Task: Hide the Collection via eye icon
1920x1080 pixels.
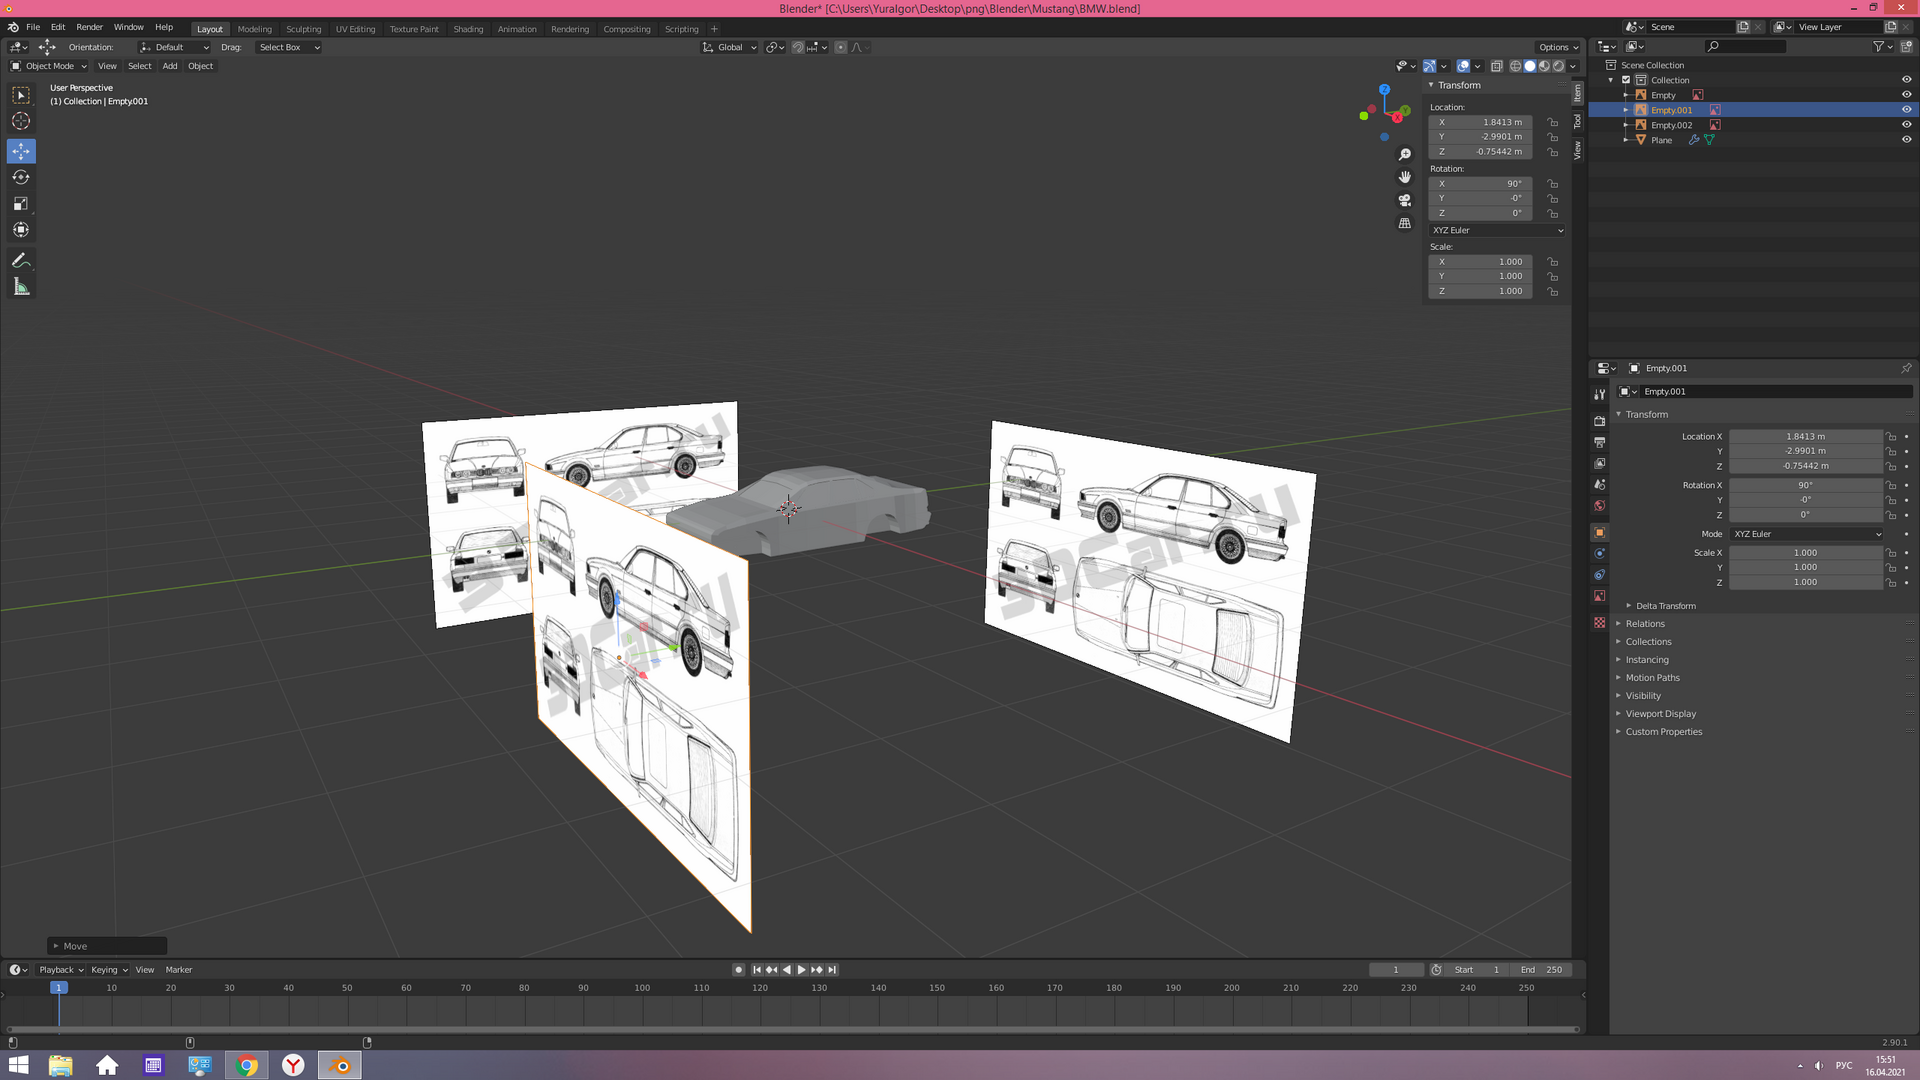Action: 1906,80
